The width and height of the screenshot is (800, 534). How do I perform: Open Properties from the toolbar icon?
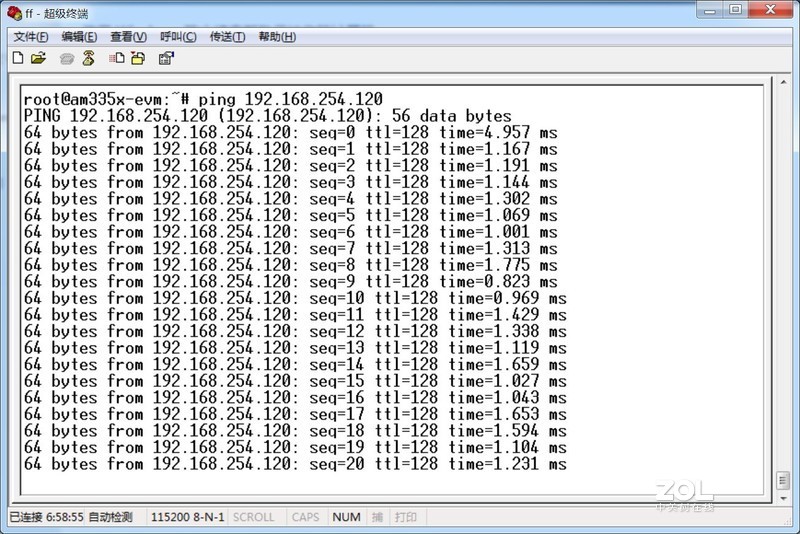tap(165, 59)
